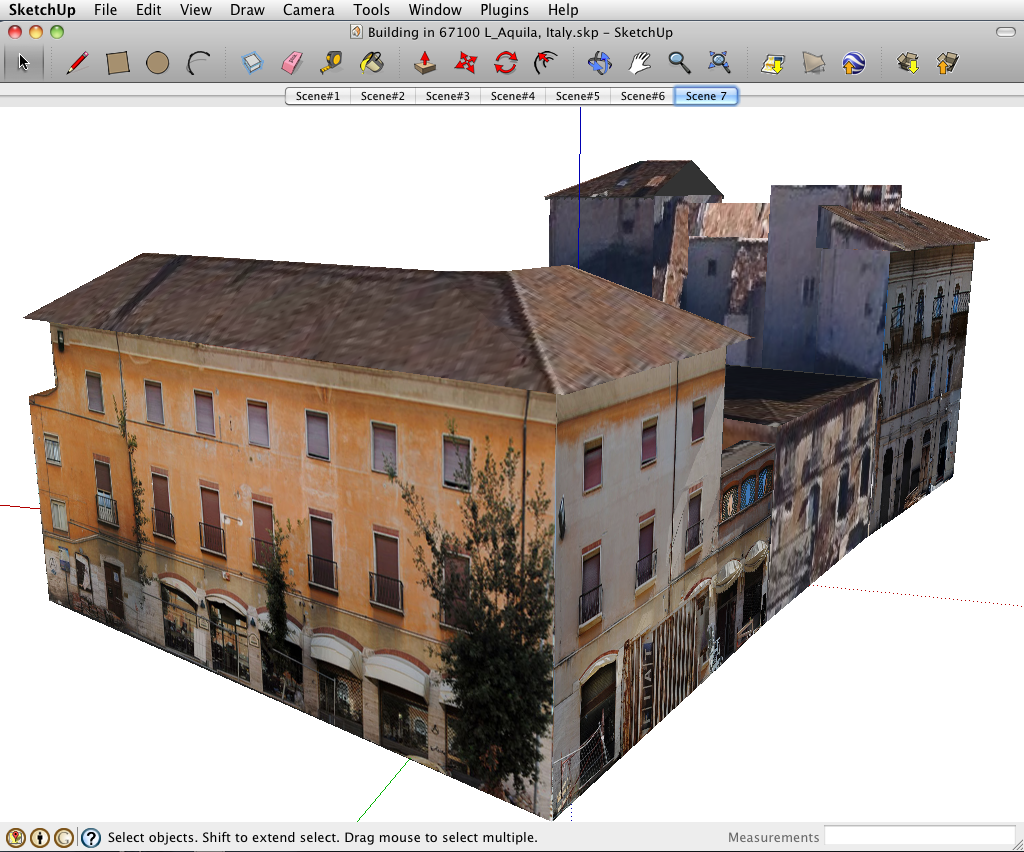Preview model in Google Earth

click(x=853, y=62)
